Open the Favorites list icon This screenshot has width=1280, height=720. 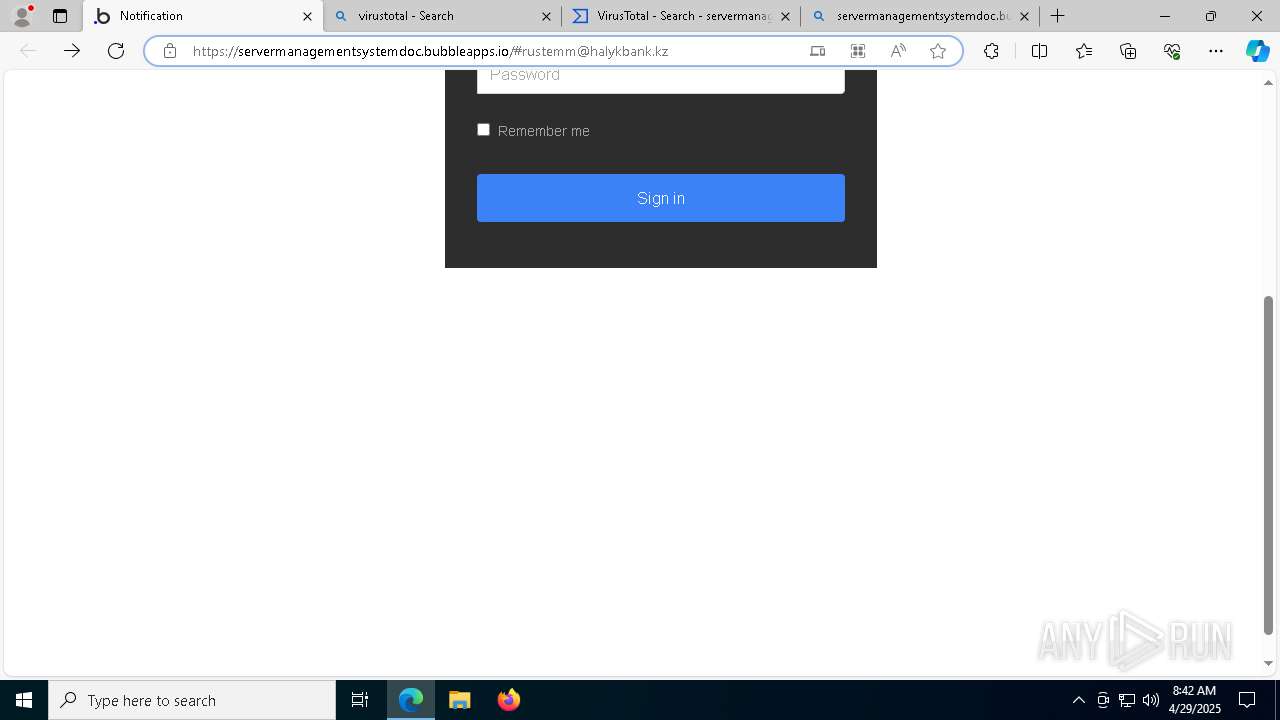[1084, 51]
